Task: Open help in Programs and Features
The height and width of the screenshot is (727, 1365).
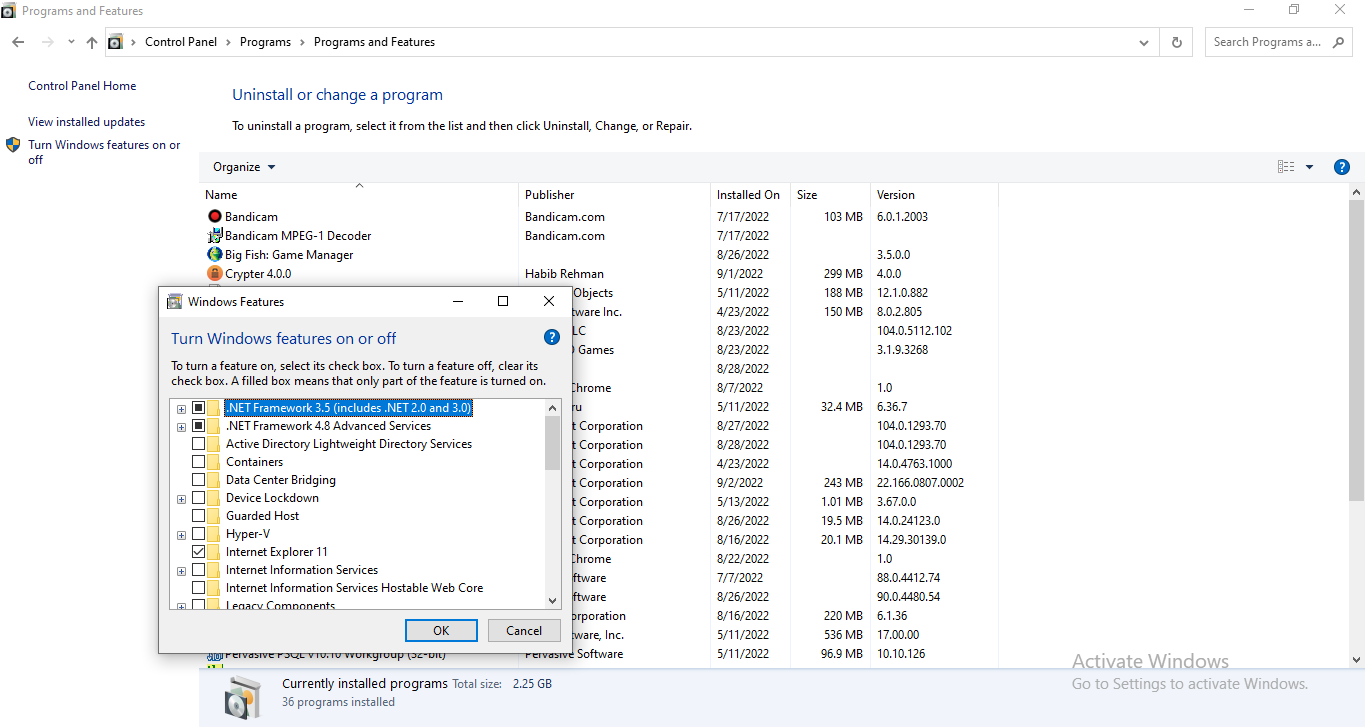Action: click(1342, 167)
